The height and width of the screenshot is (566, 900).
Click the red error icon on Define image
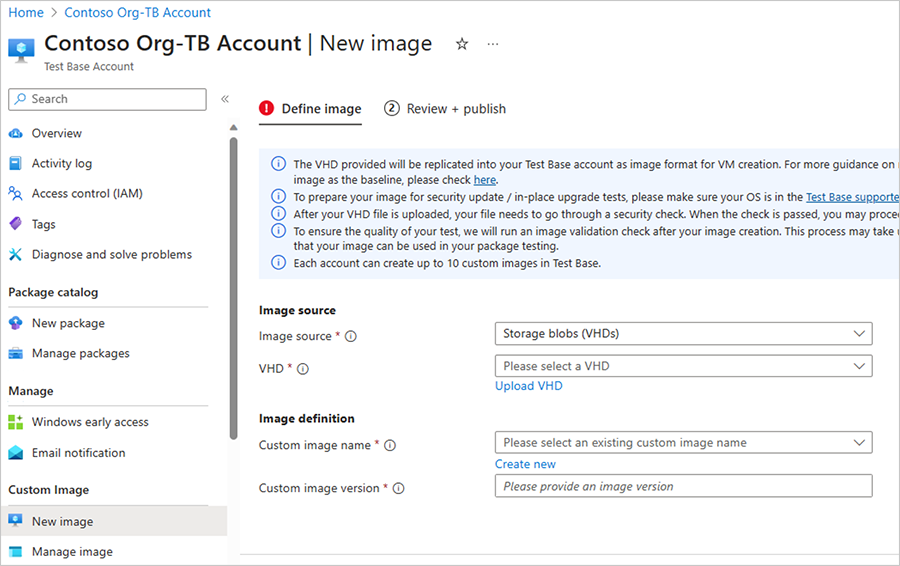(266, 108)
